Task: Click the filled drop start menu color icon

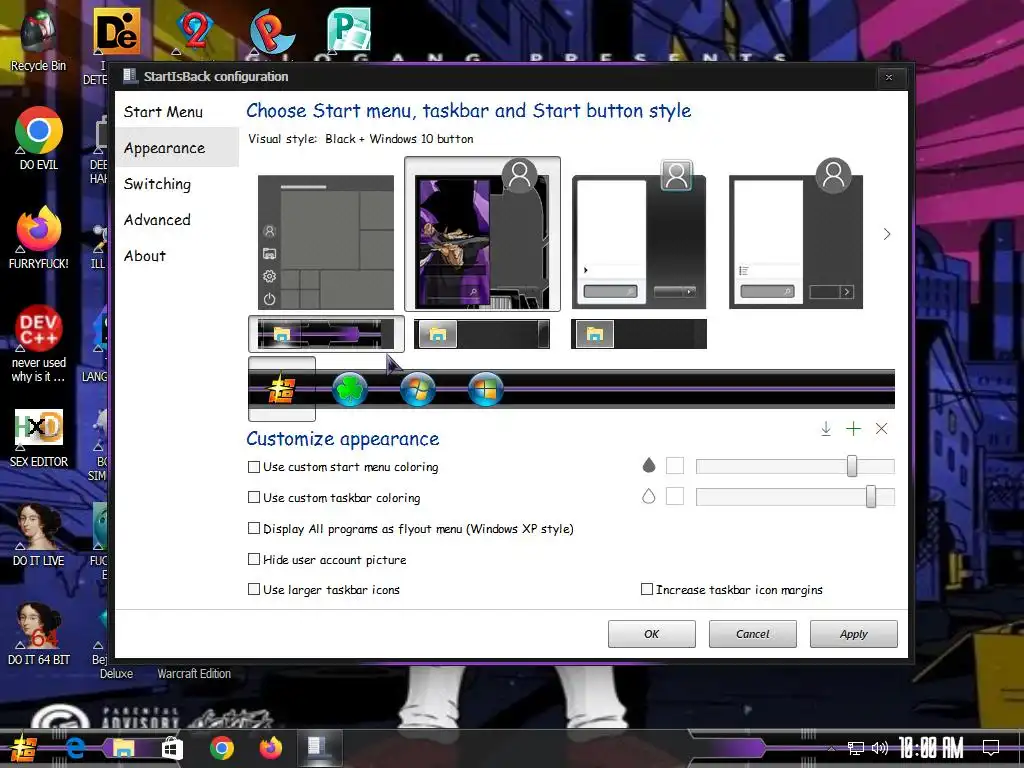Action: [x=648, y=465]
